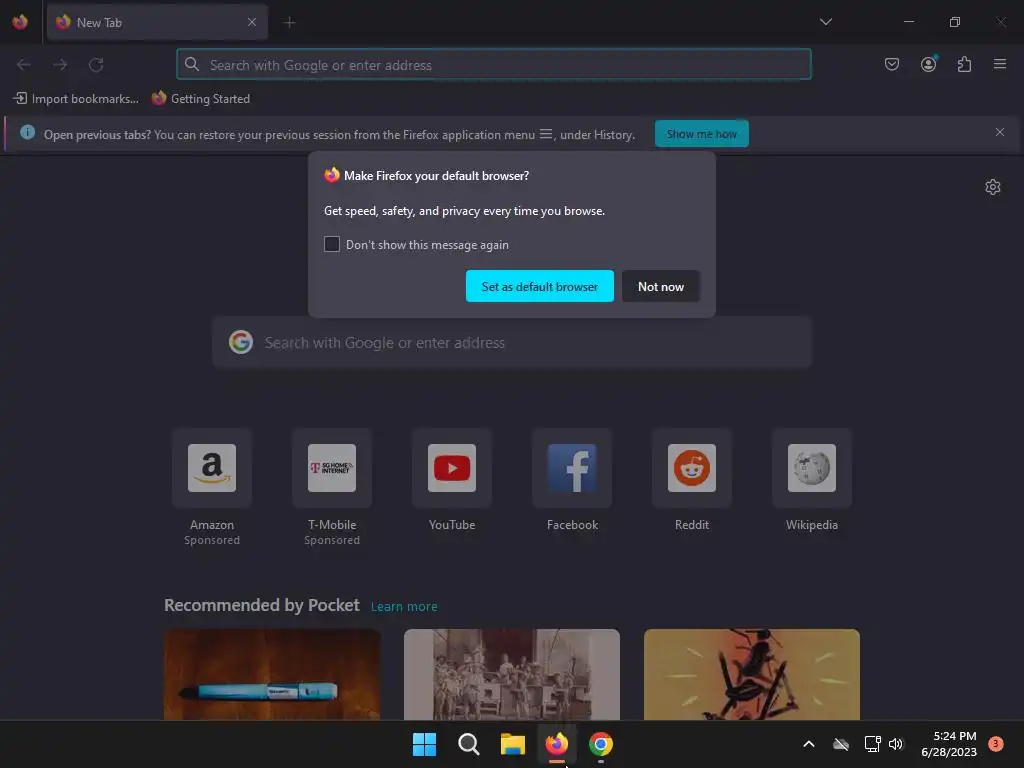Open the Firefox View pinned icon
This screenshot has width=1024, height=768.
click(x=20, y=22)
